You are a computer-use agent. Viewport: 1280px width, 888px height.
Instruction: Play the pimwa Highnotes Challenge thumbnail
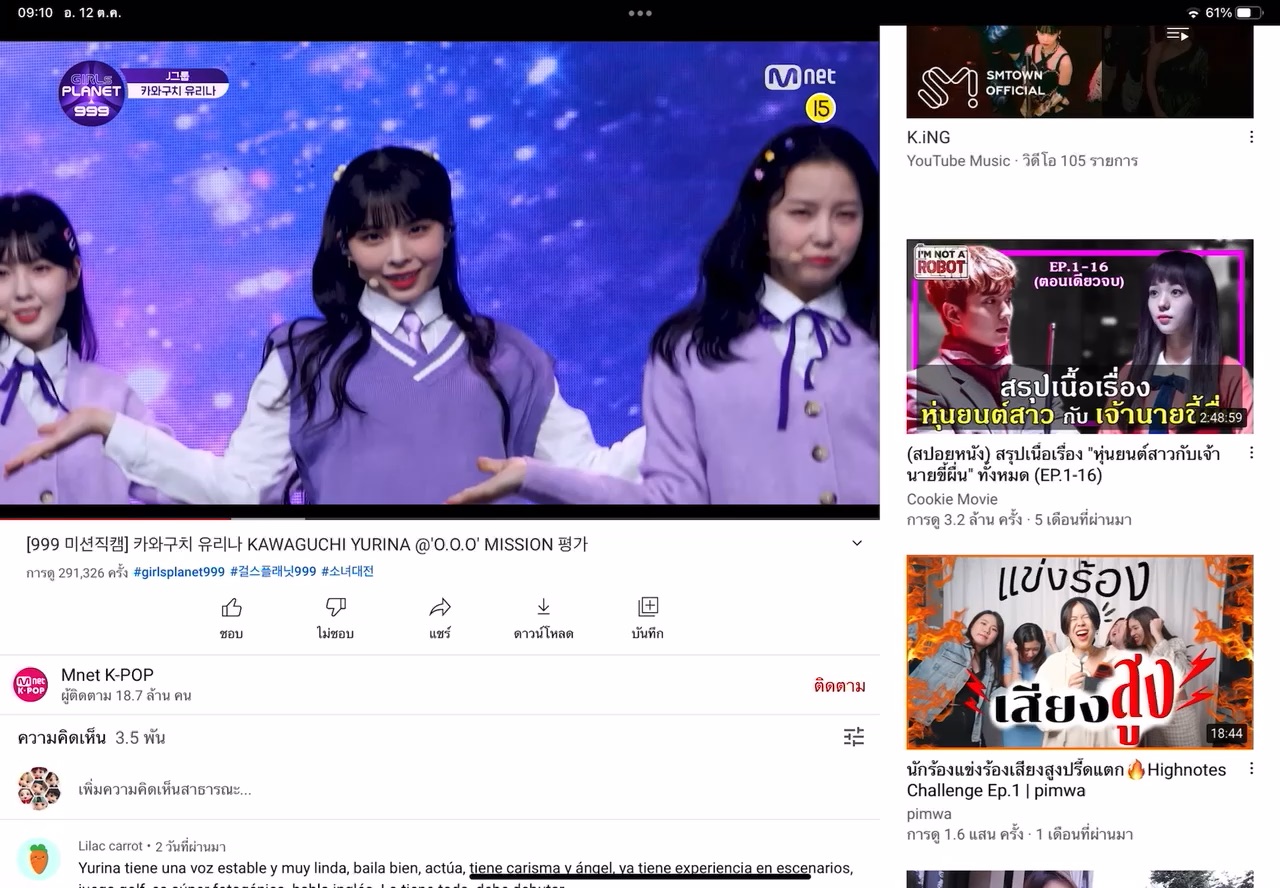tap(1079, 652)
